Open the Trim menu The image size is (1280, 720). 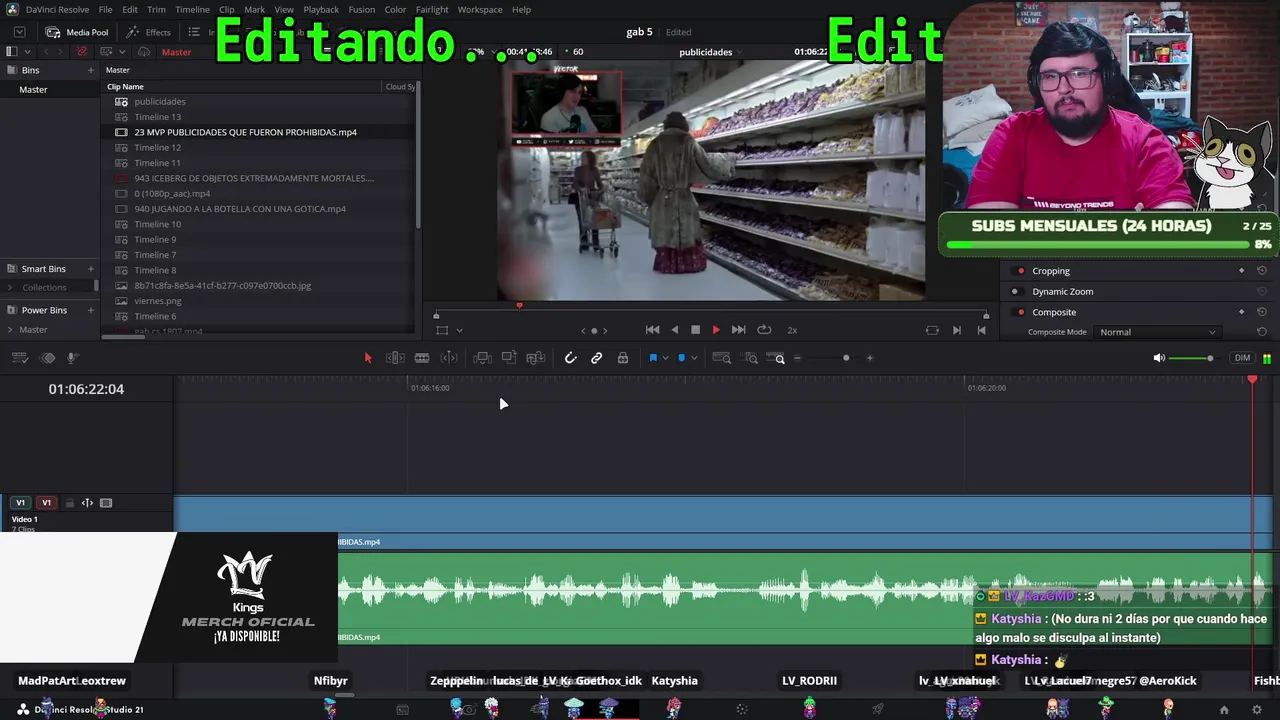pyautogui.click(x=156, y=10)
